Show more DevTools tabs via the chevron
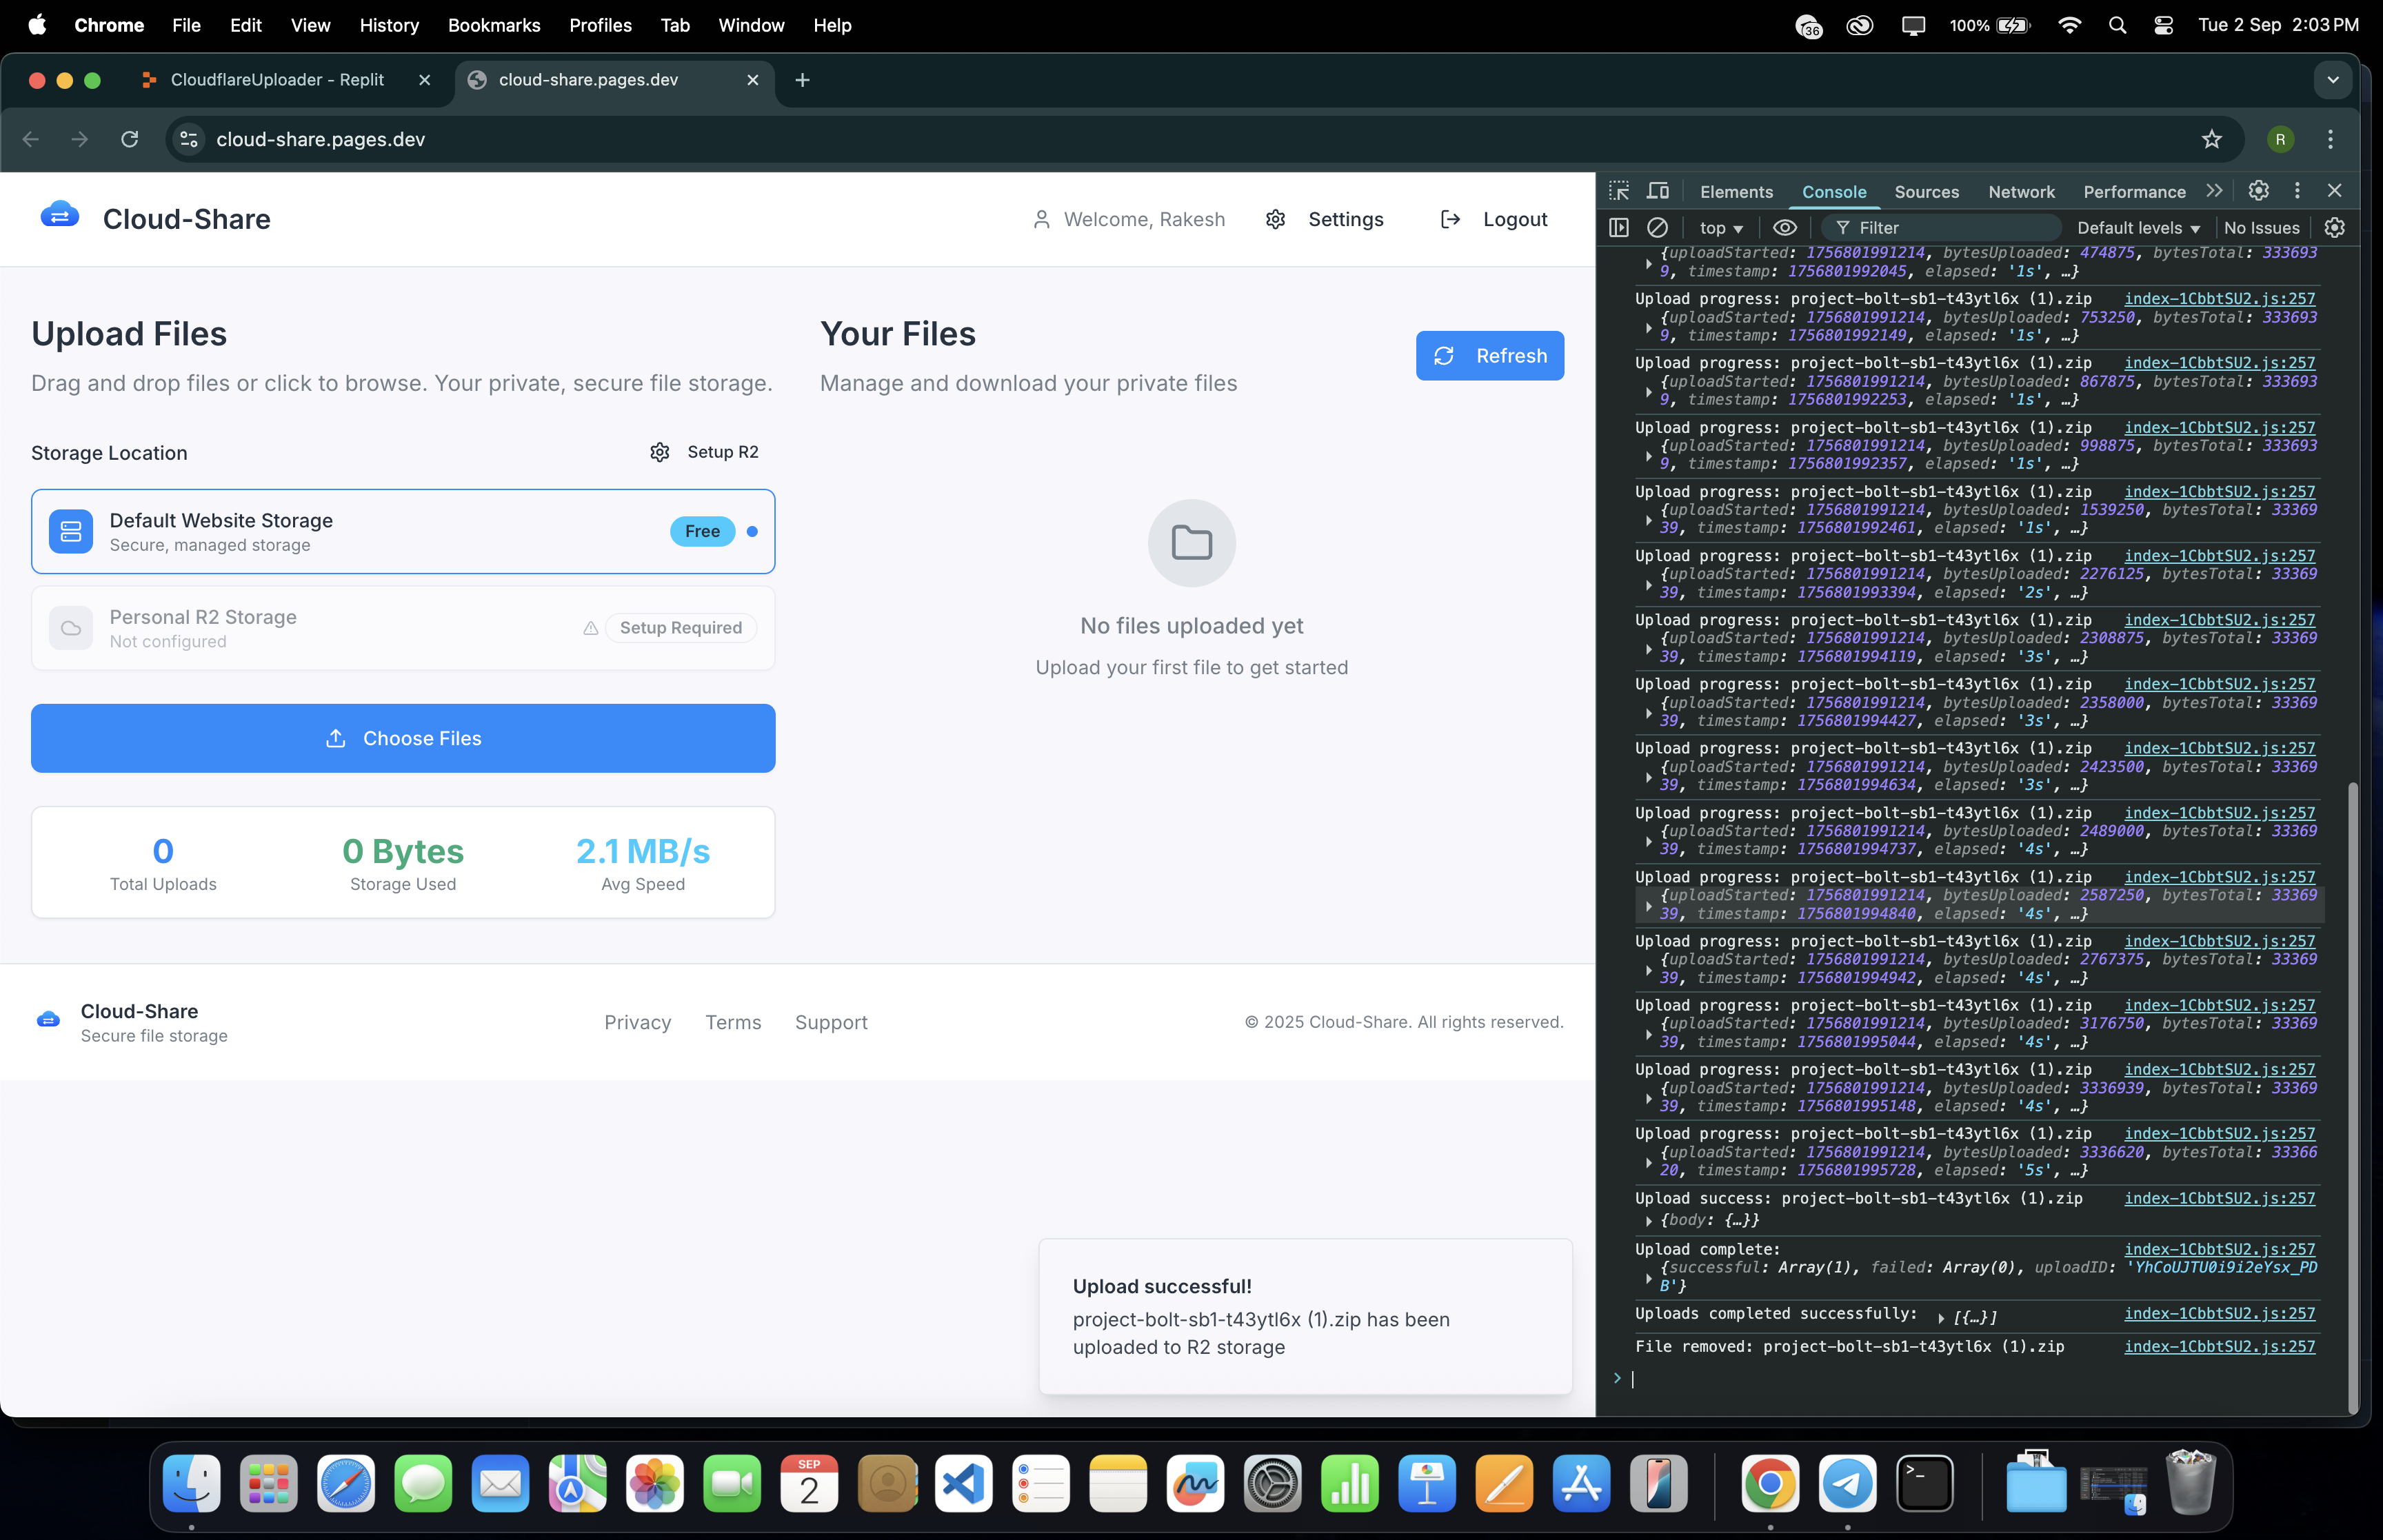Viewport: 2383px width, 1540px height. (2214, 191)
